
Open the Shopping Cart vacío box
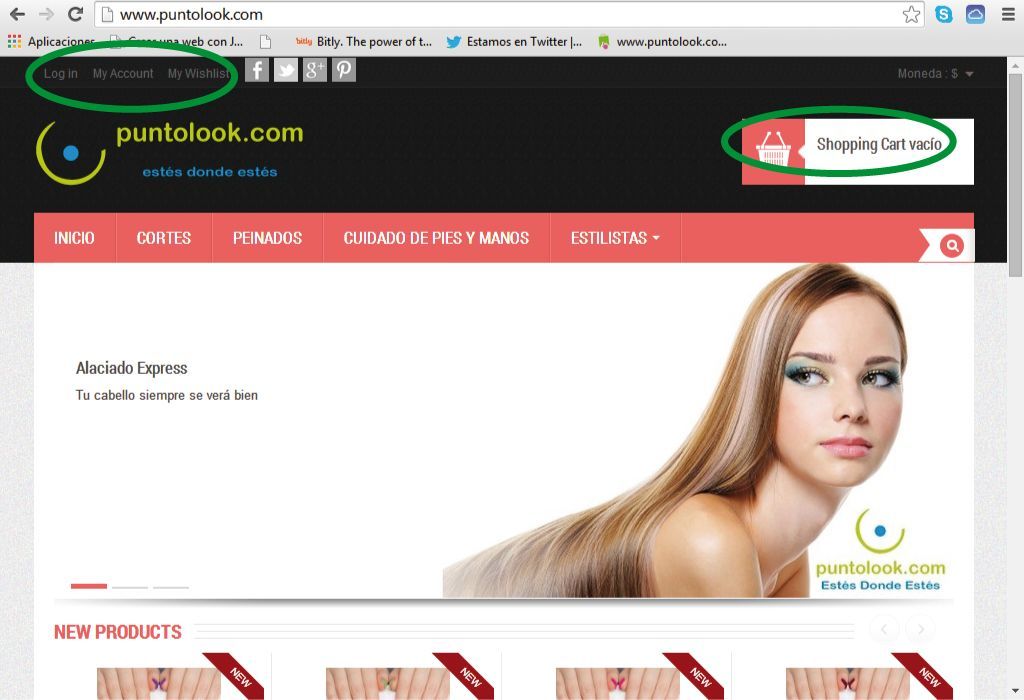coord(857,151)
